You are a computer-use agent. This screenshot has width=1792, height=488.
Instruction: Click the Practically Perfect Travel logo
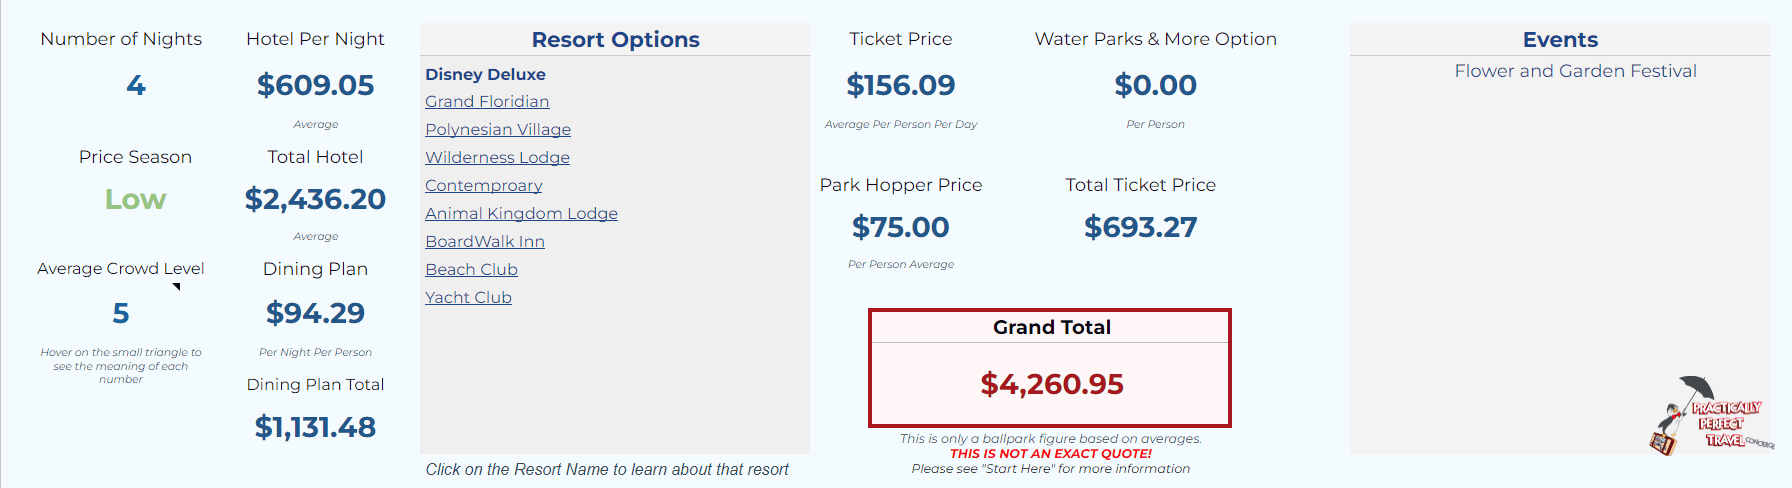[1711, 416]
